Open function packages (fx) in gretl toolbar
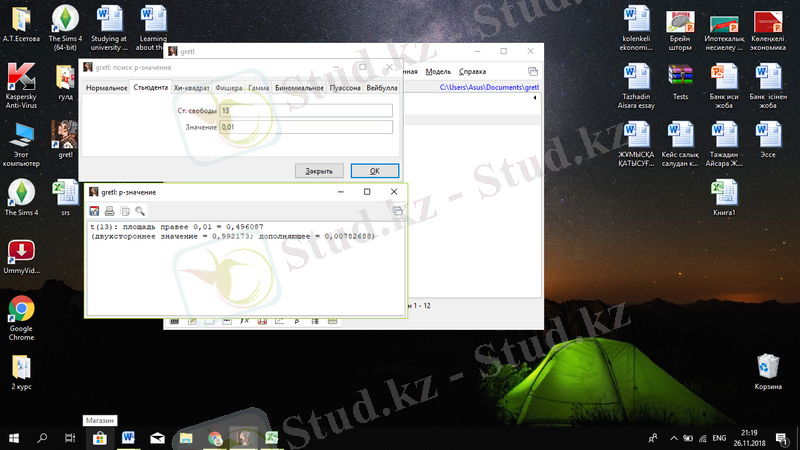The image size is (800, 450). 244,321
